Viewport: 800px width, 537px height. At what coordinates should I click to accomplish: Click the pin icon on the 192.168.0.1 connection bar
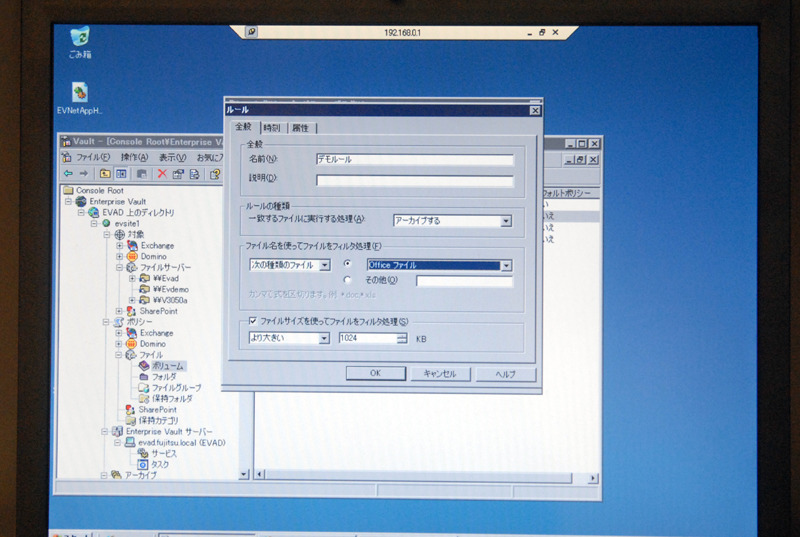(251, 32)
